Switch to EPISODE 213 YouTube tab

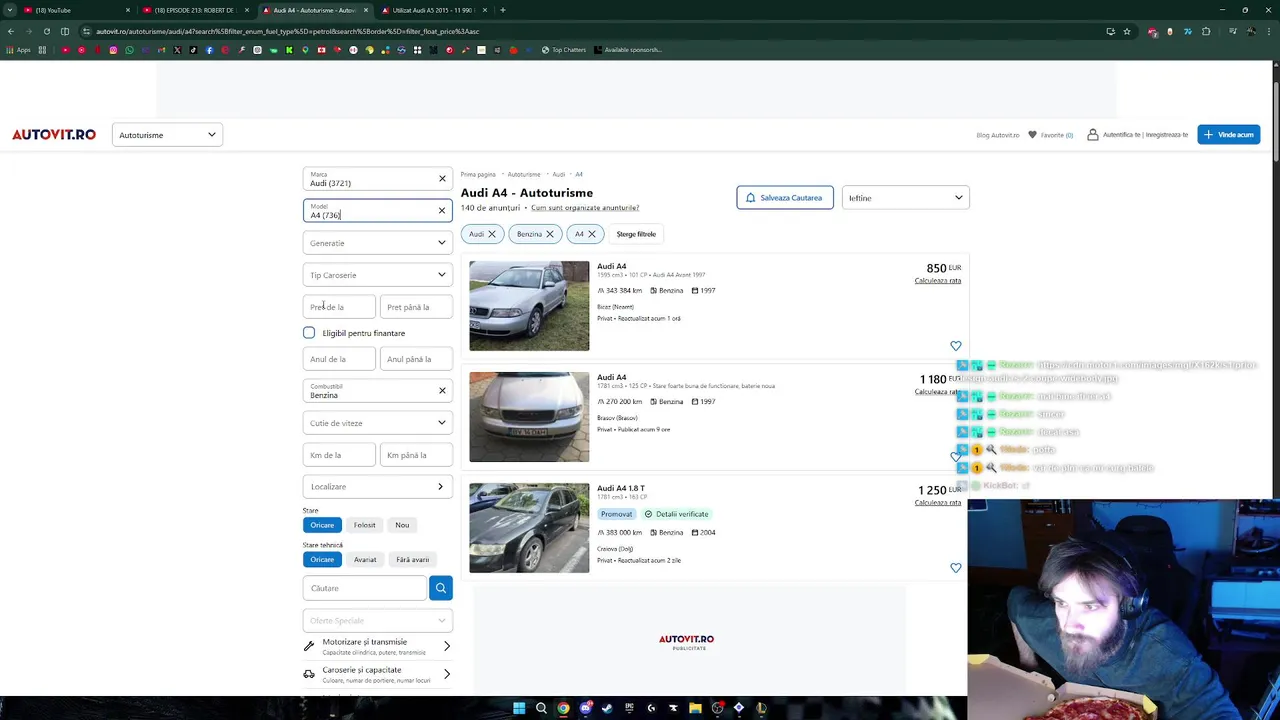coord(195,10)
